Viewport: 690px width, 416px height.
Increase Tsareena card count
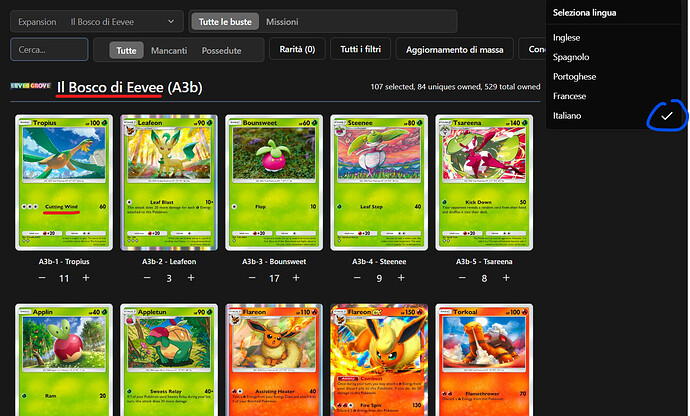[x=506, y=278]
